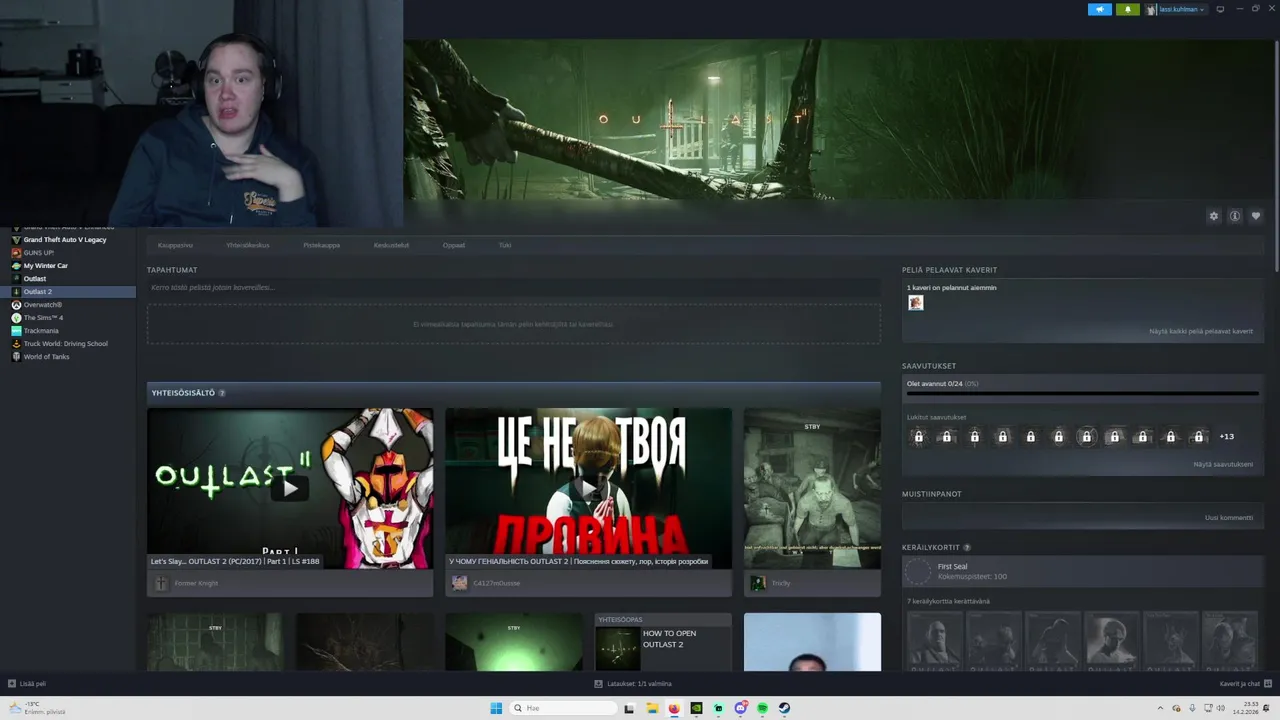
Task: Open the Kauppasivu tab
Action: pos(175,245)
